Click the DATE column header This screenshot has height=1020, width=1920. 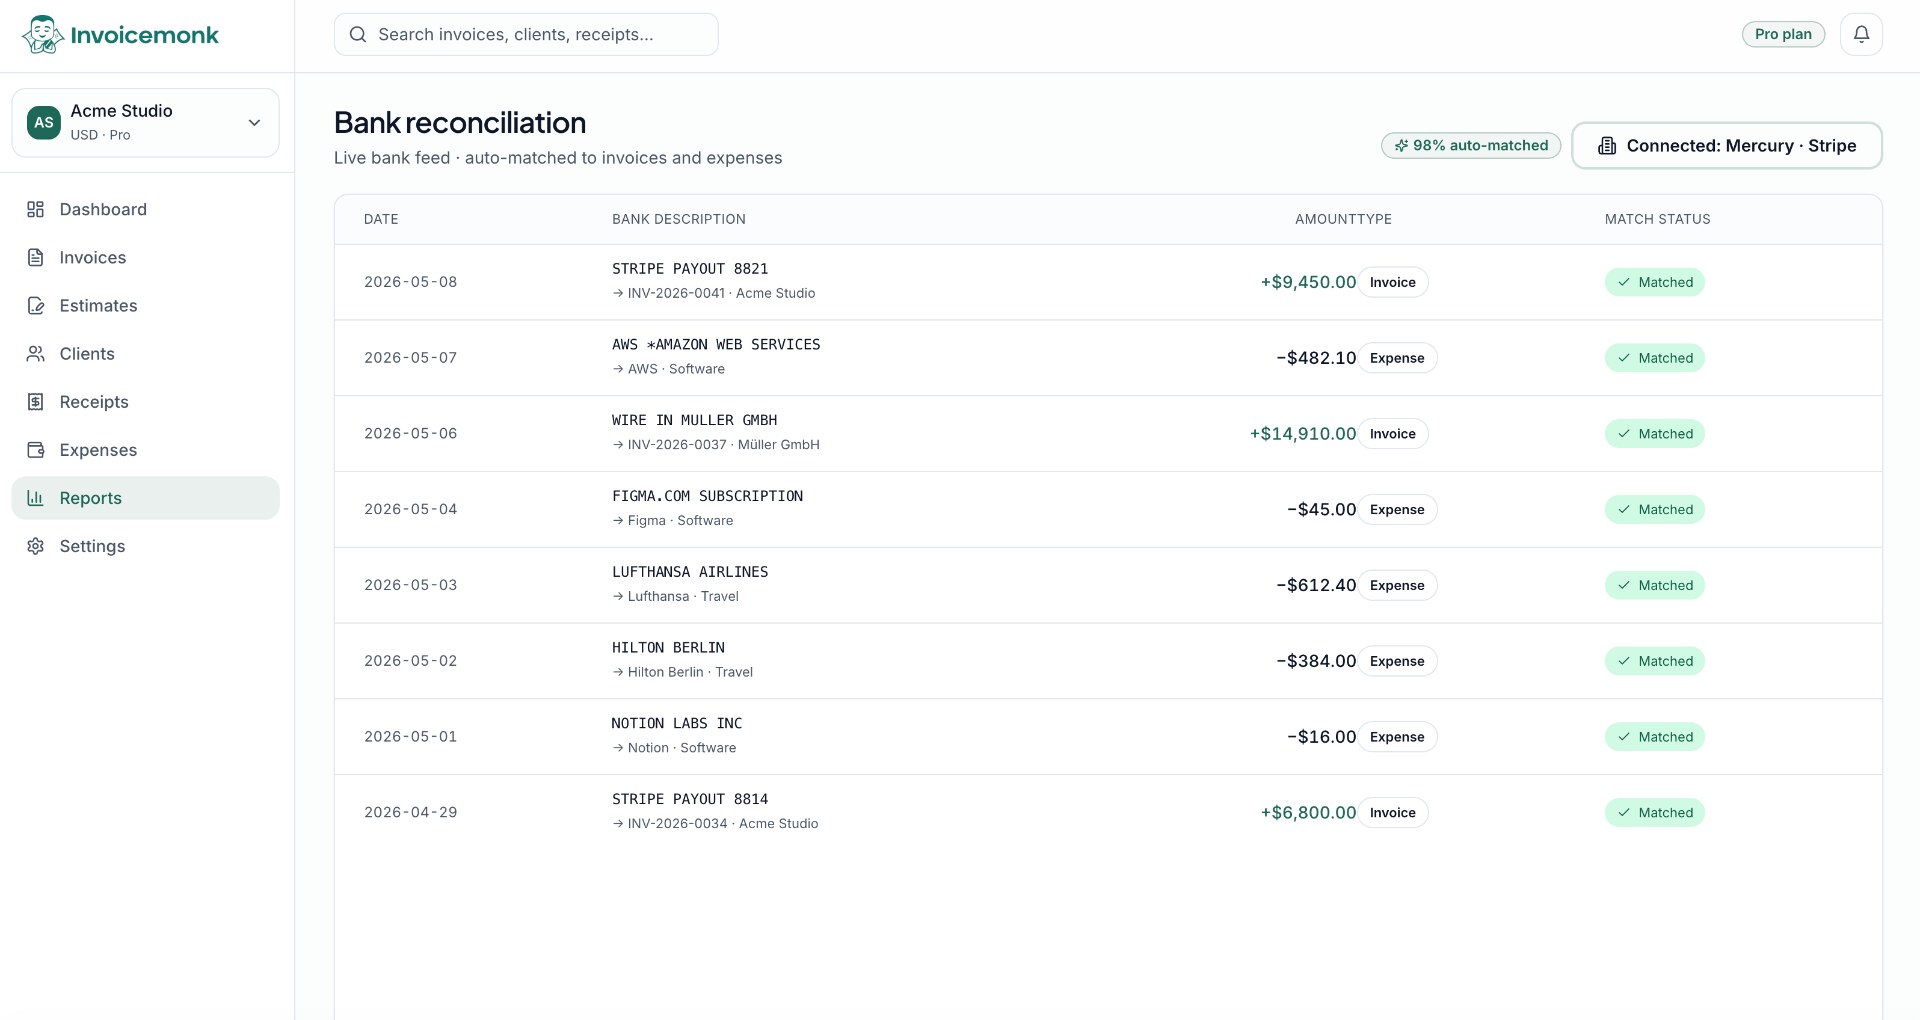click(381, 219)
